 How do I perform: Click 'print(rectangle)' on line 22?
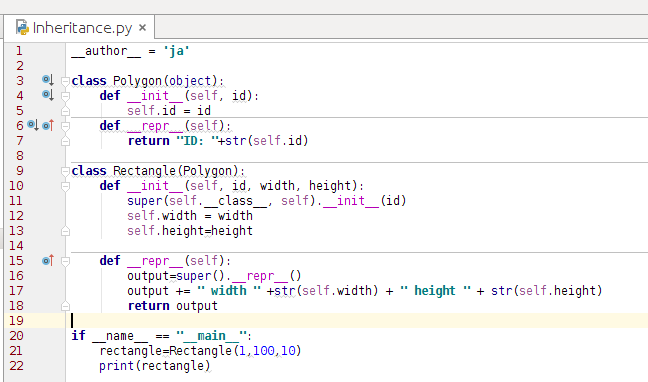pos(155,366)
